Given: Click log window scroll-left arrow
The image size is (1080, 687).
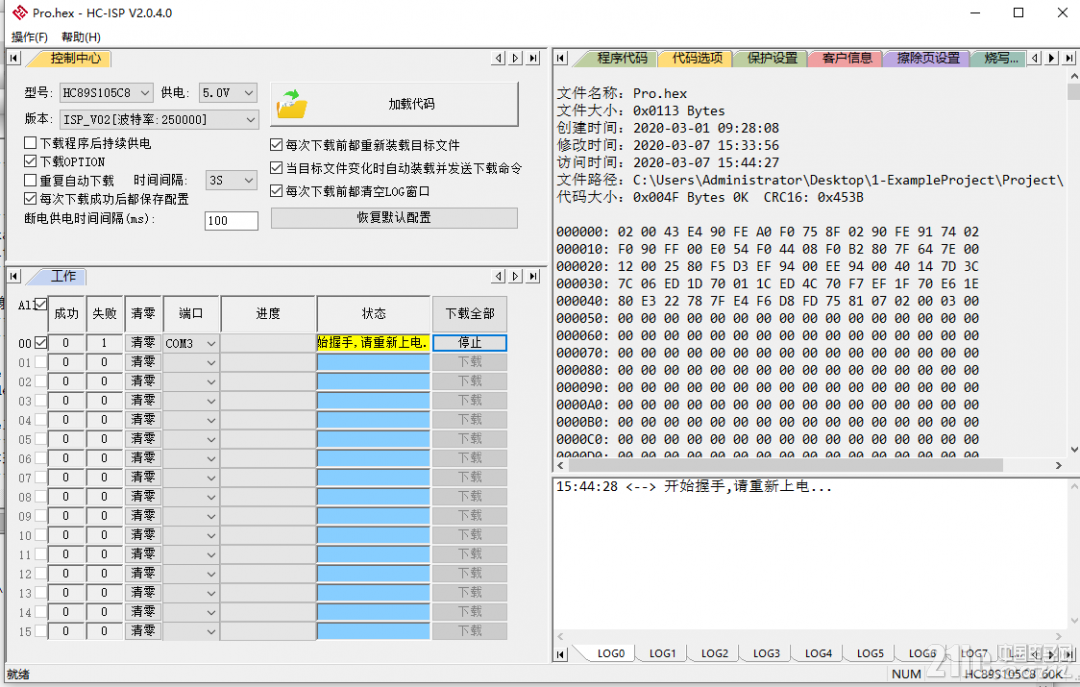Looking at the screenshot, I should coord(561,636).
